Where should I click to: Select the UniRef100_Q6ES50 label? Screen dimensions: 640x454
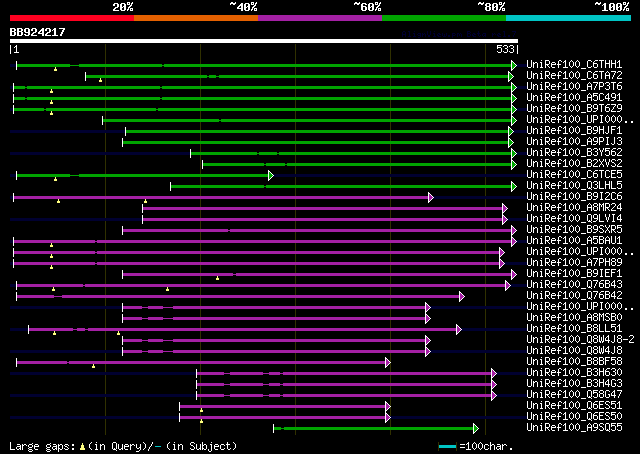tap(574, 417)
